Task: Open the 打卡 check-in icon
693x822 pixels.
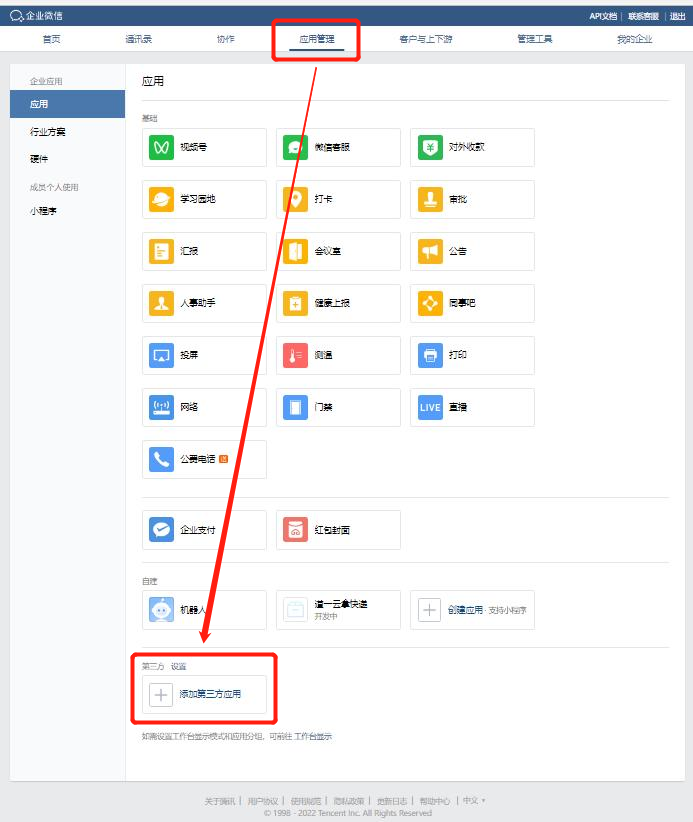Action: point(295,199)
